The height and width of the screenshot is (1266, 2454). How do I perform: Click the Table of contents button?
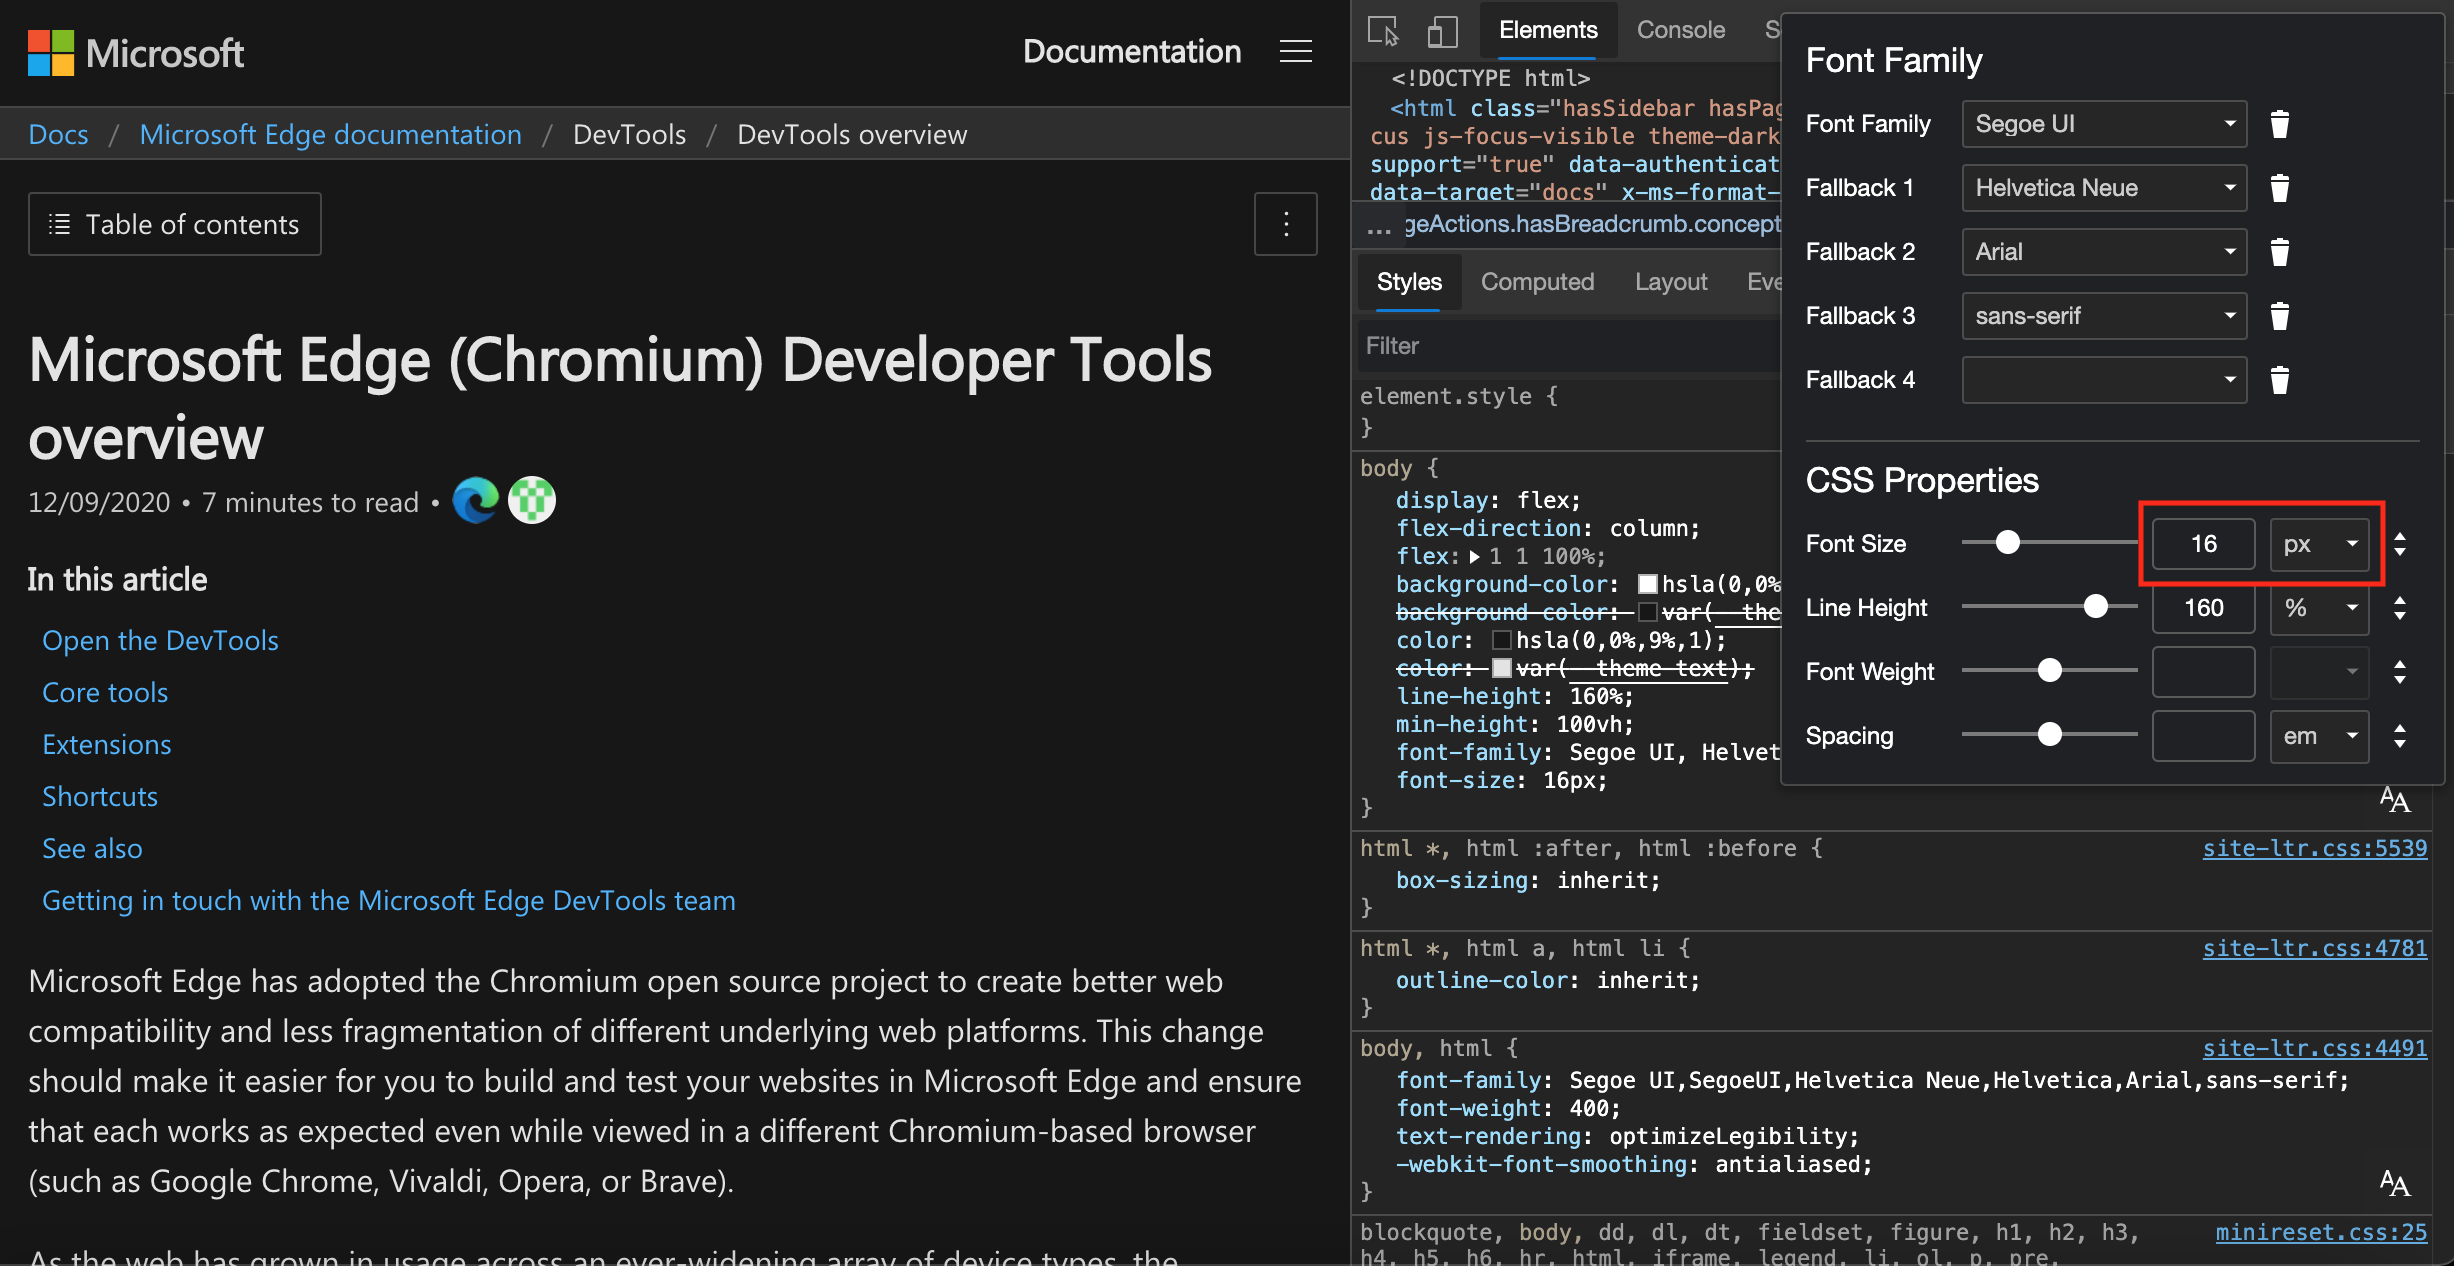(176, 223)
